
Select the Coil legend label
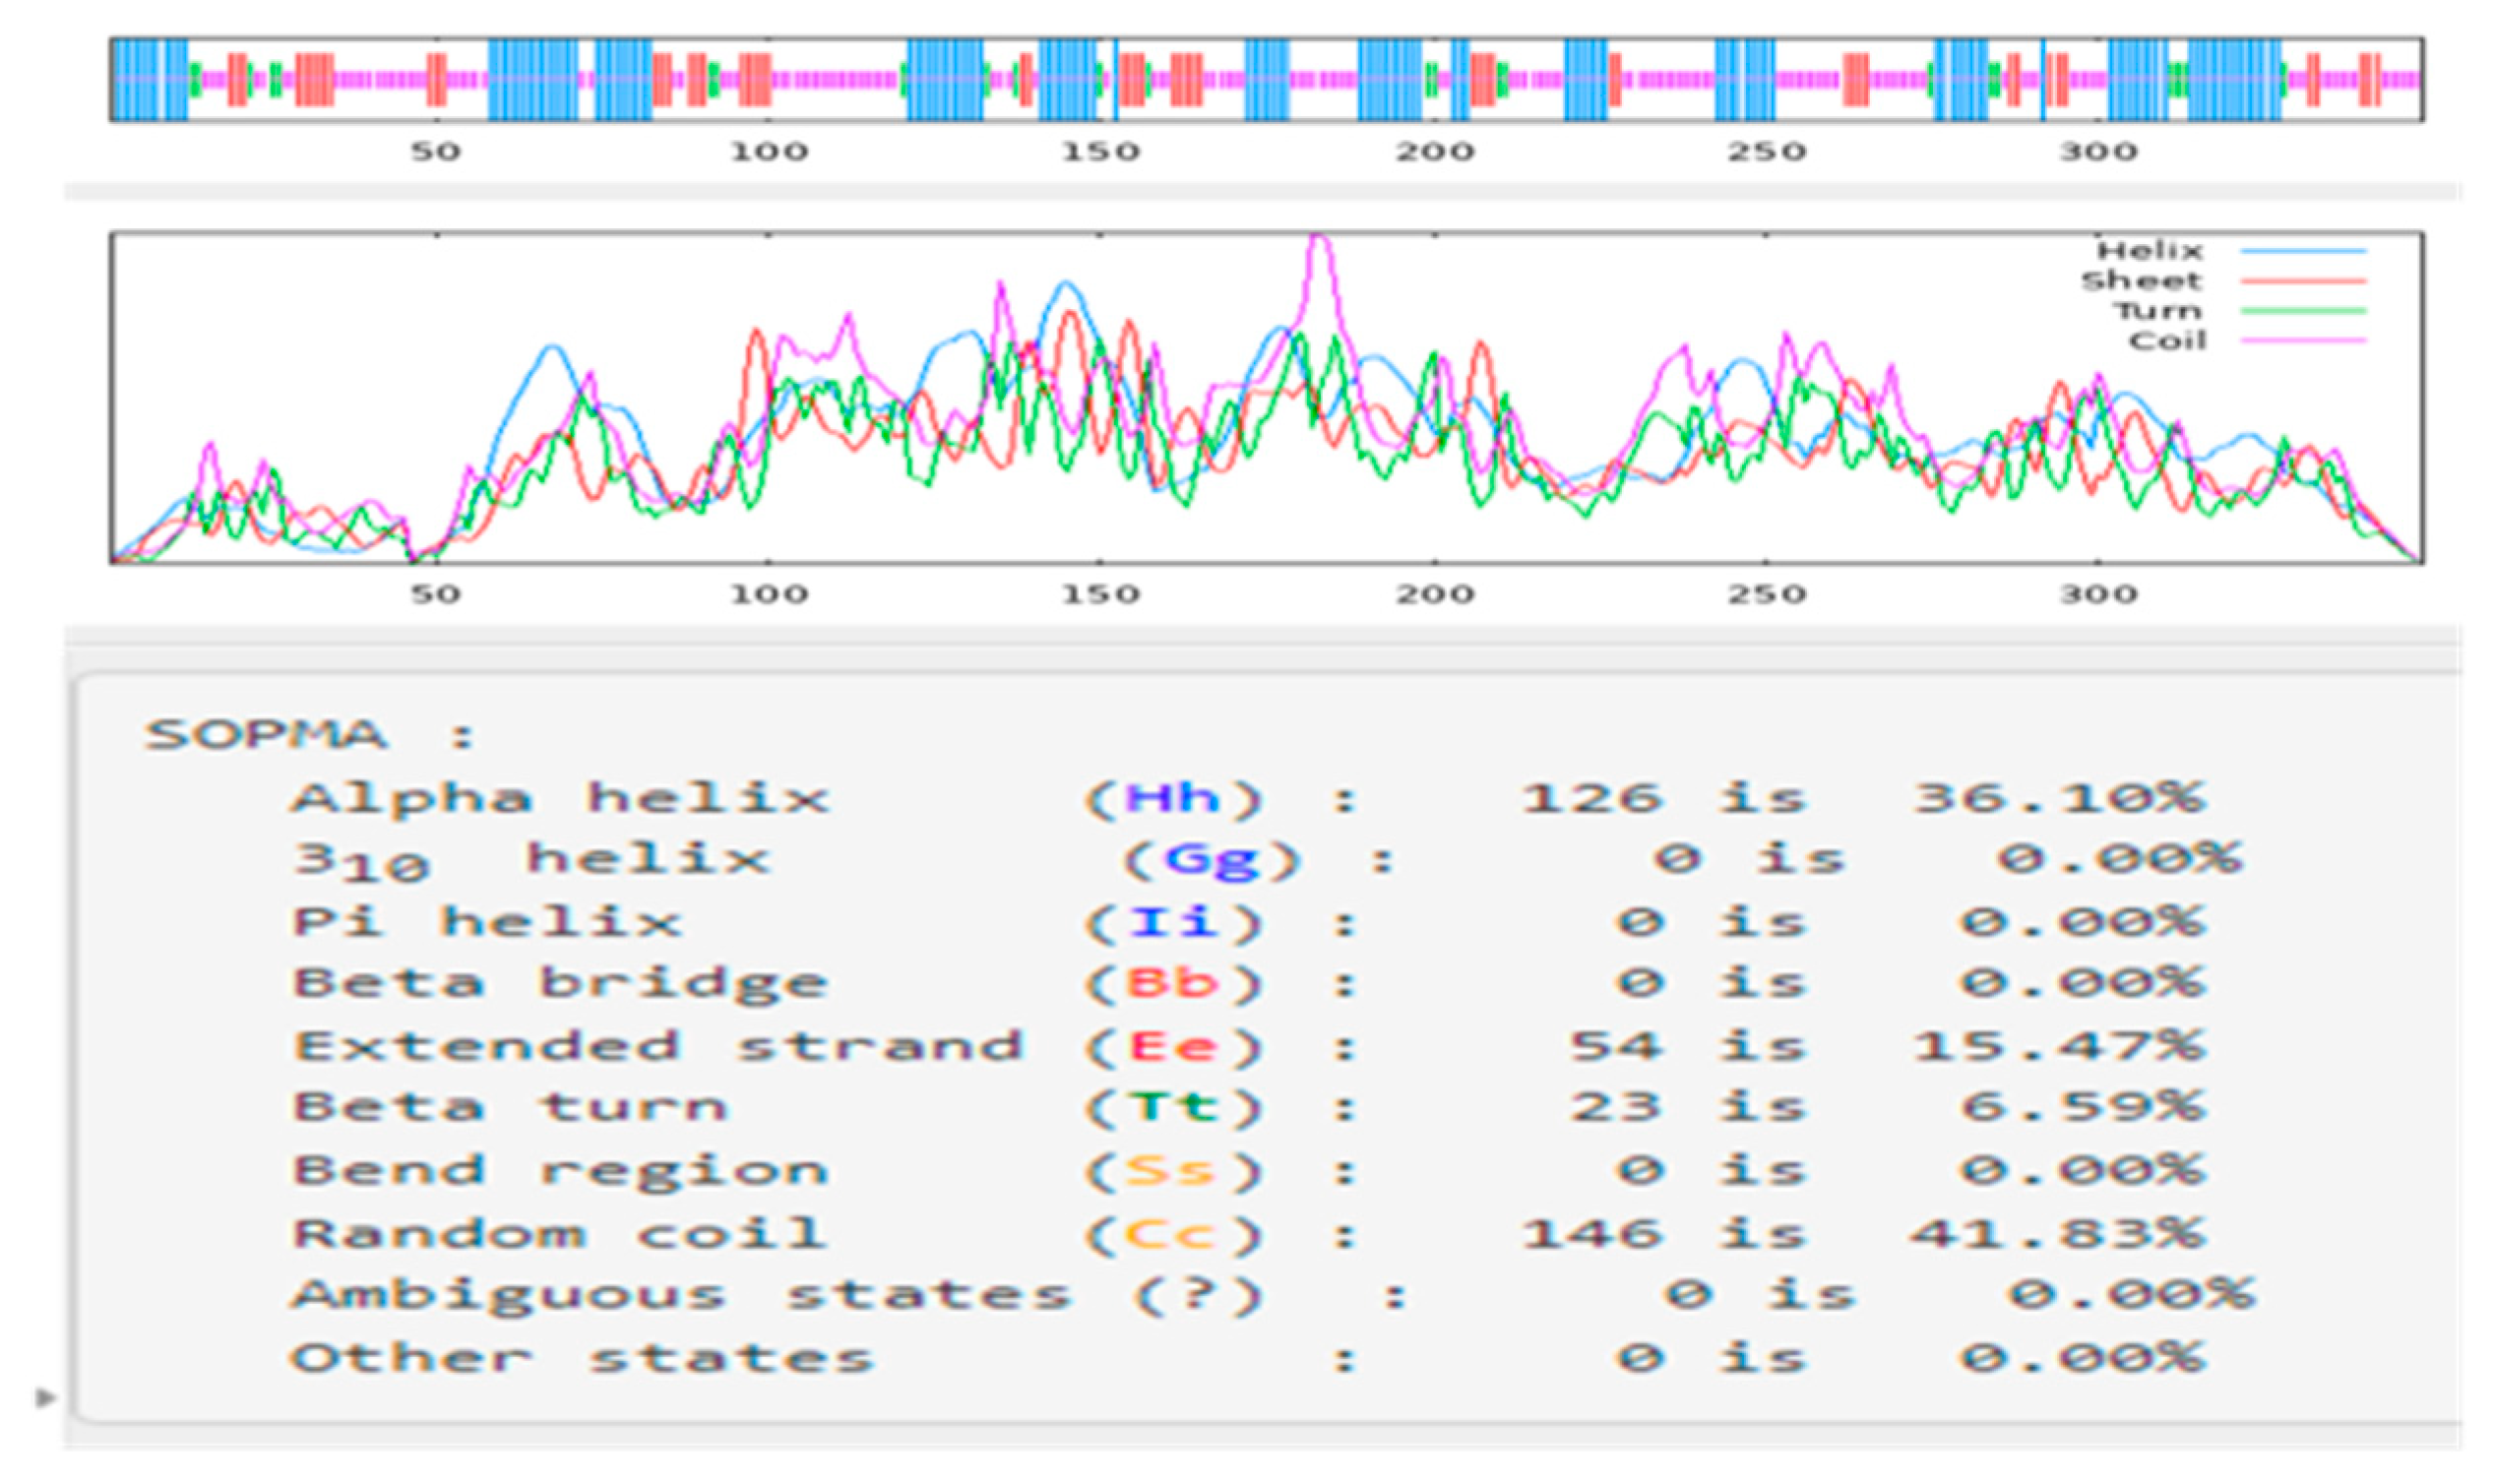click(x=2166, y=341)
